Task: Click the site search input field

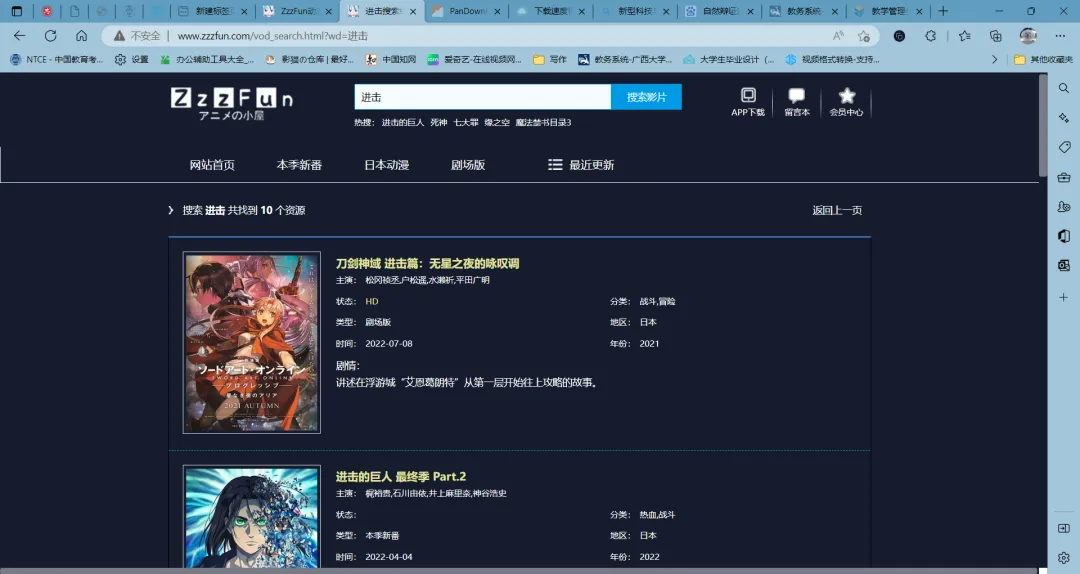Action: (482, 97)
